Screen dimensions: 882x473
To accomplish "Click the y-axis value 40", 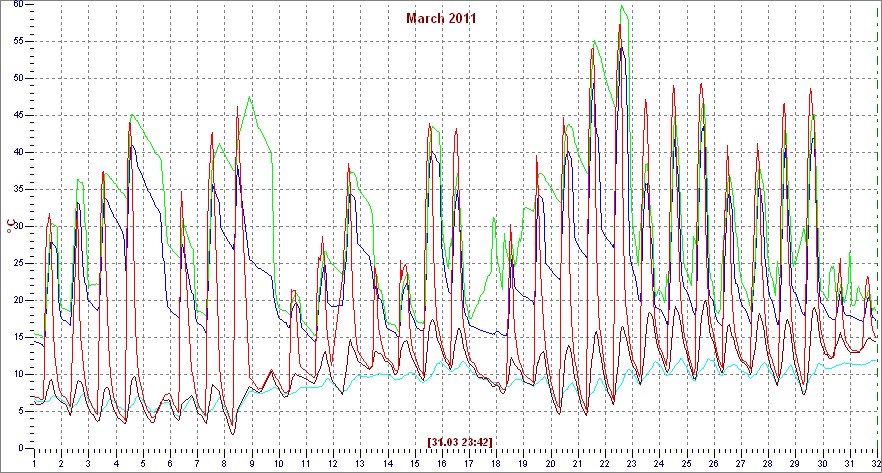I will (x=18, y=152).
